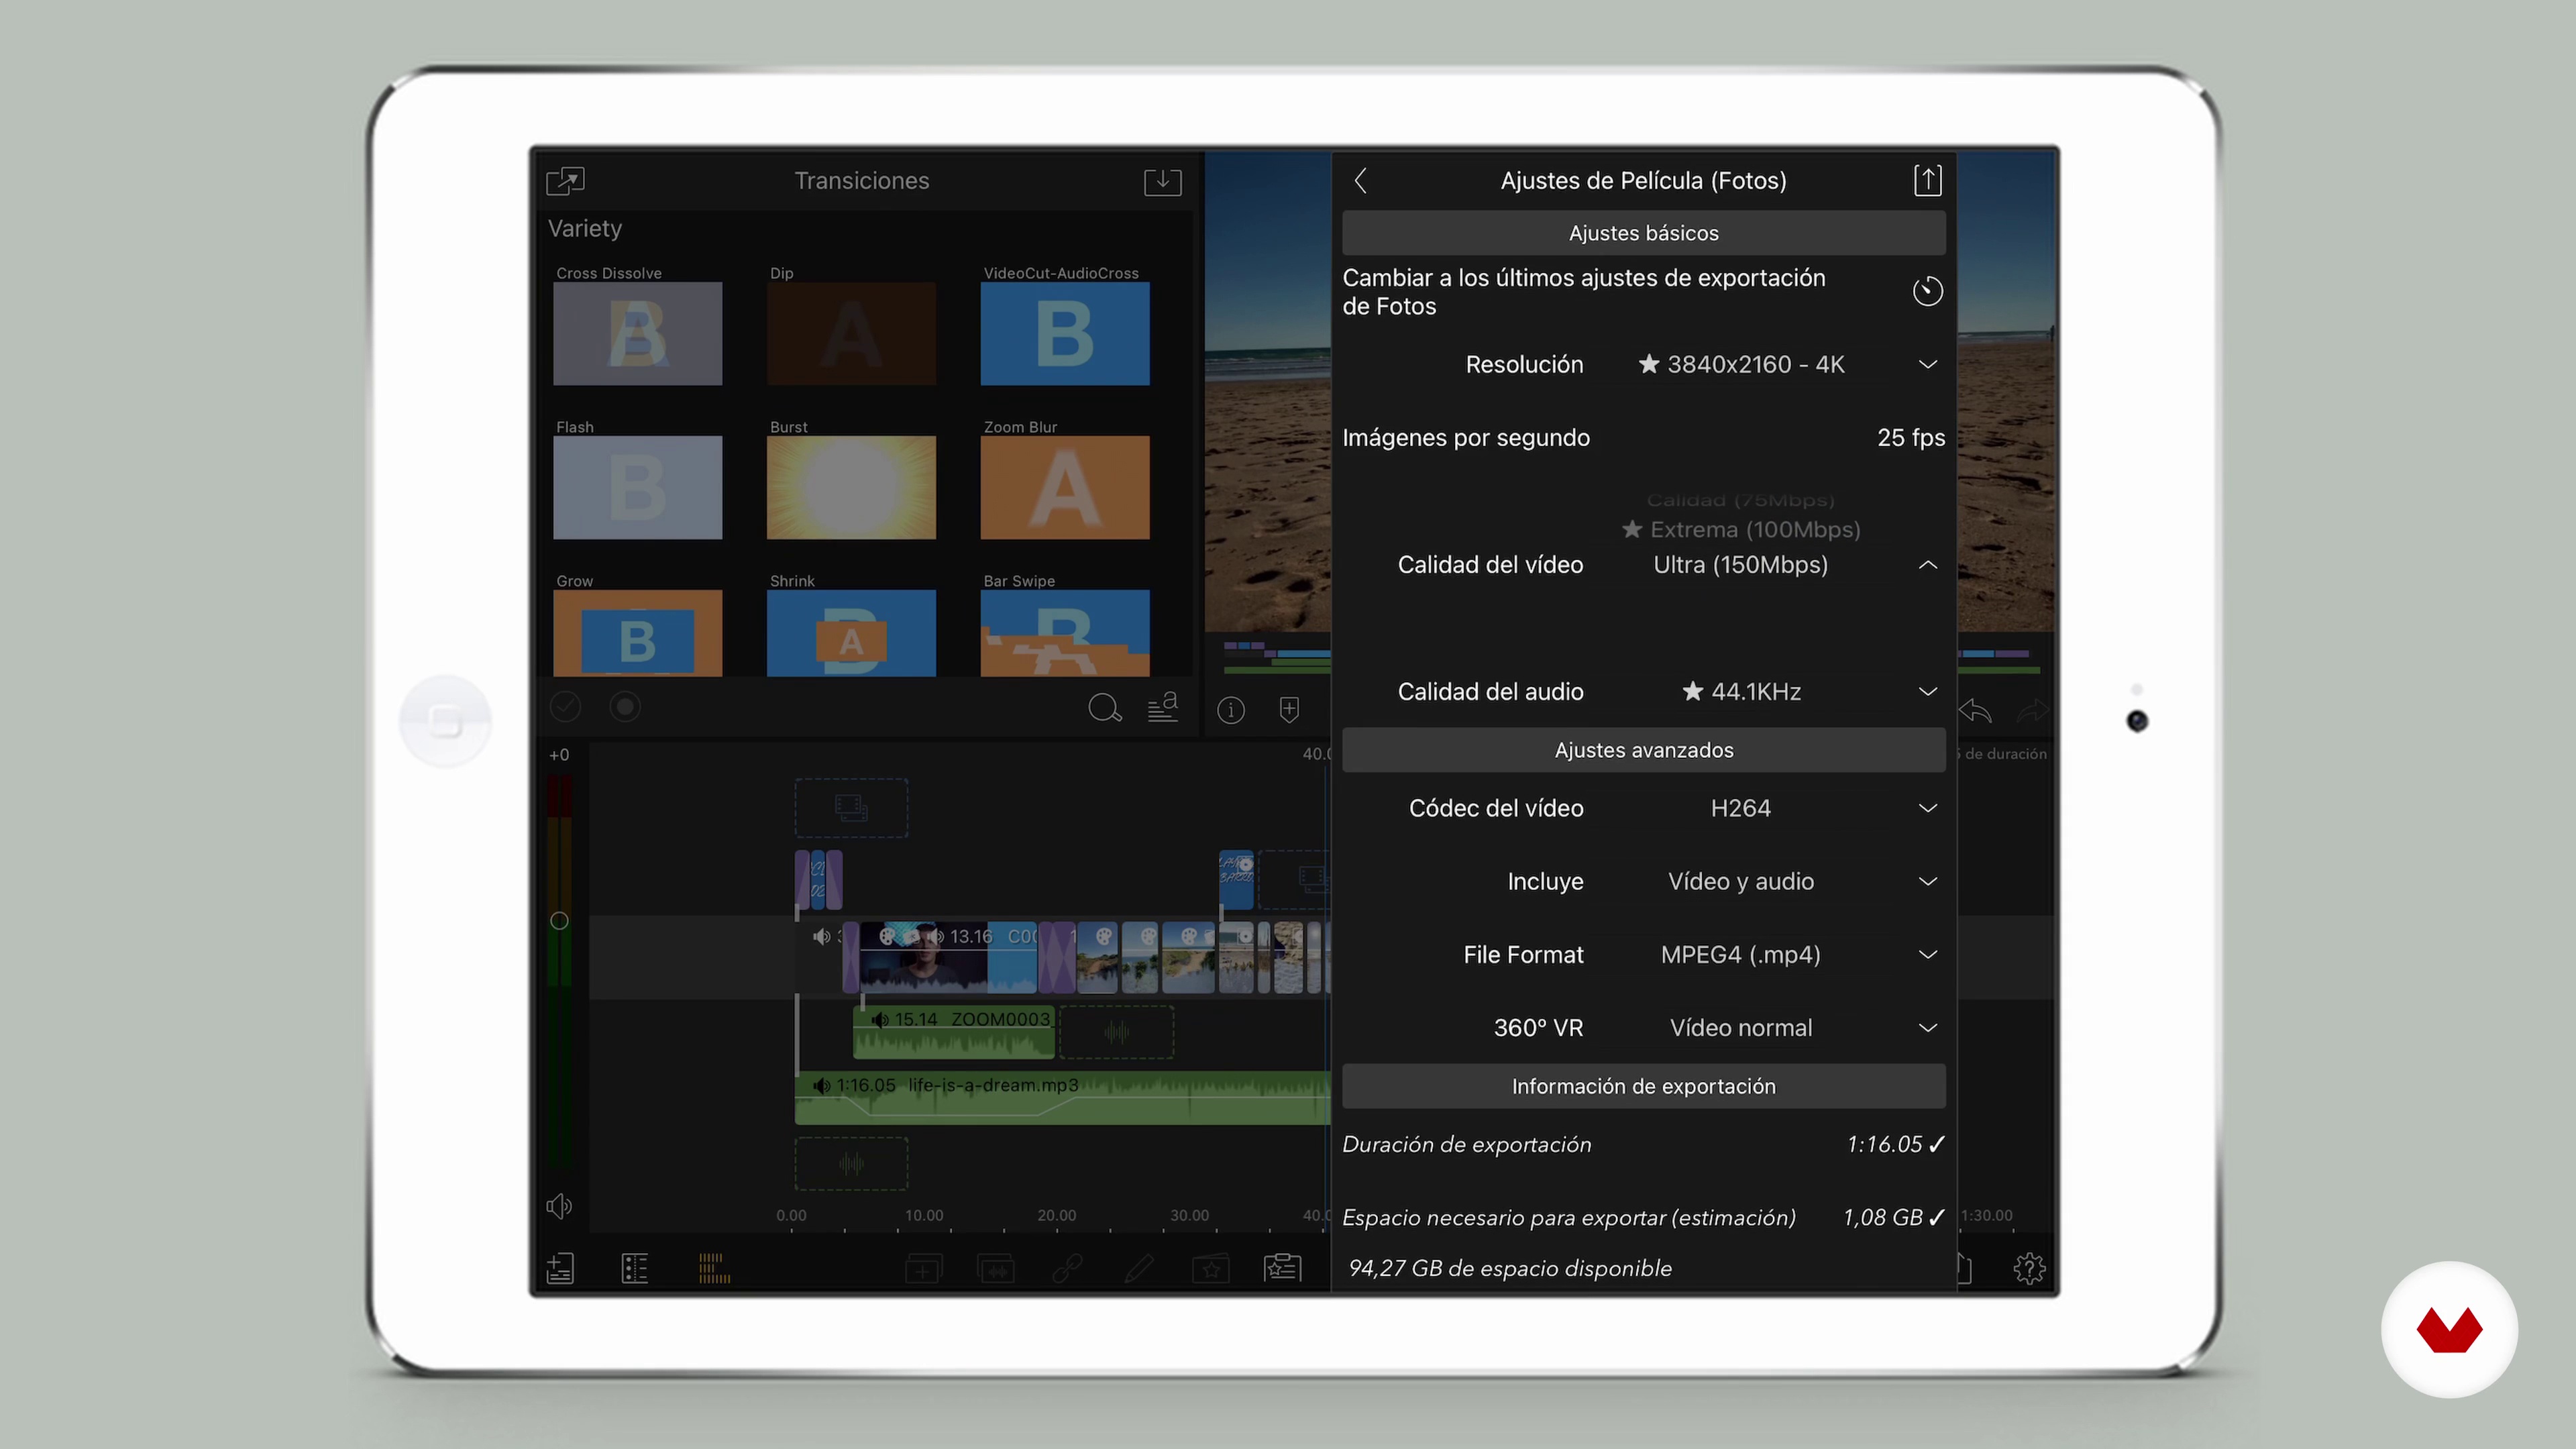Screen dimensions: 2576x1449
Task: Select the Dip transition thumbnail
Action: [851, 334]
